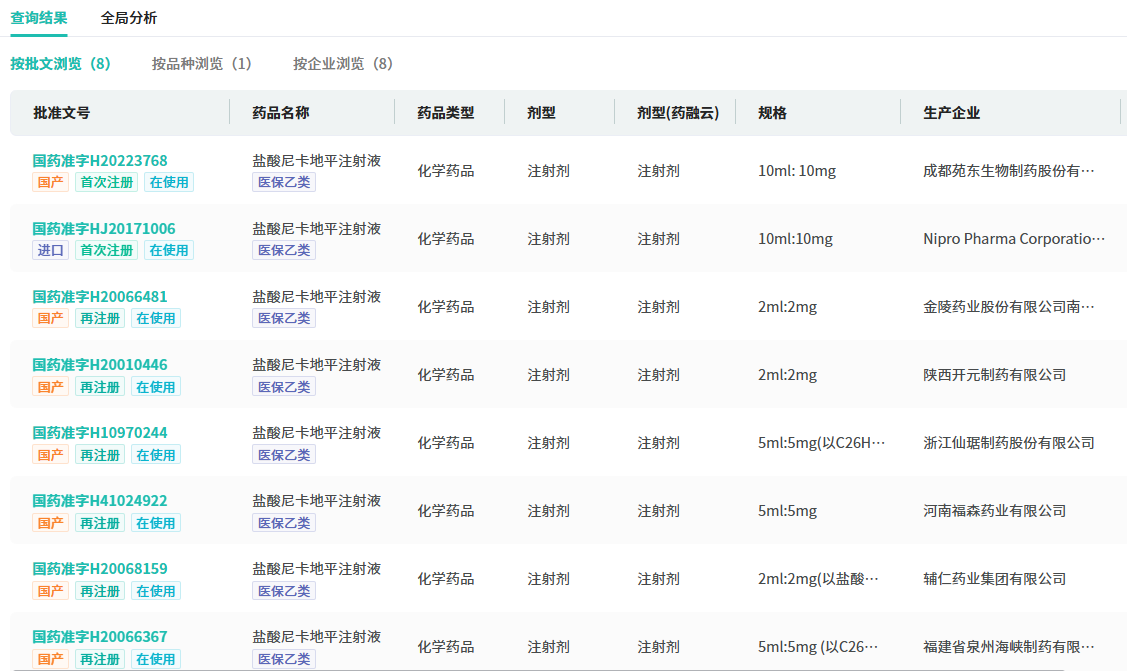The height and width of the screenshot is (671, 1127).
Task: Click the 规格 column header
Action: (x=772, y=113)
